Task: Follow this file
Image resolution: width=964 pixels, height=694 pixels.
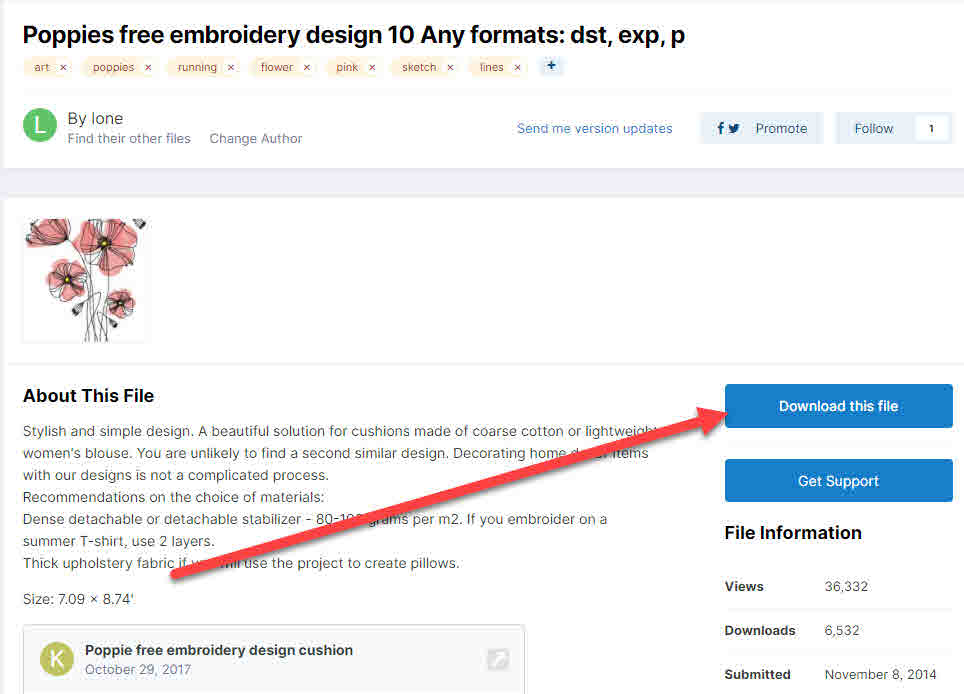Action: (873, 128)
